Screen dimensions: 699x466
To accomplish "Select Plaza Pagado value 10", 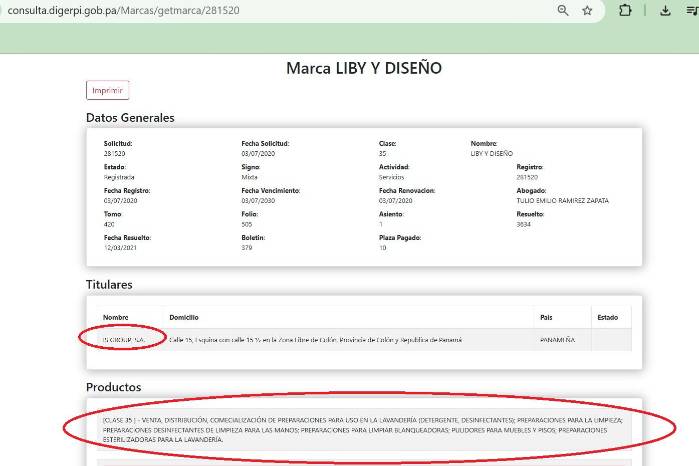I will pyautogui.click(x=382, y=247).
